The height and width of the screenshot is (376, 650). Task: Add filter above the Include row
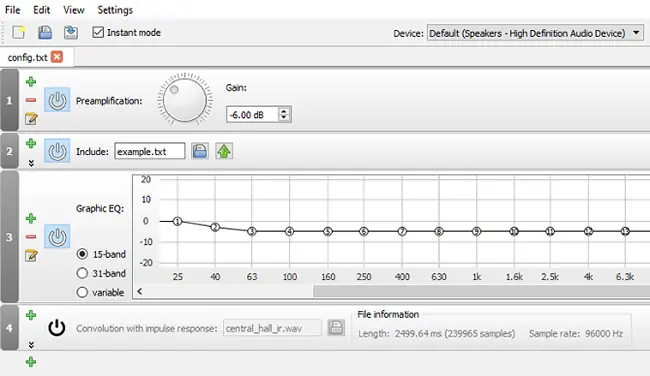tap(31, 144)
